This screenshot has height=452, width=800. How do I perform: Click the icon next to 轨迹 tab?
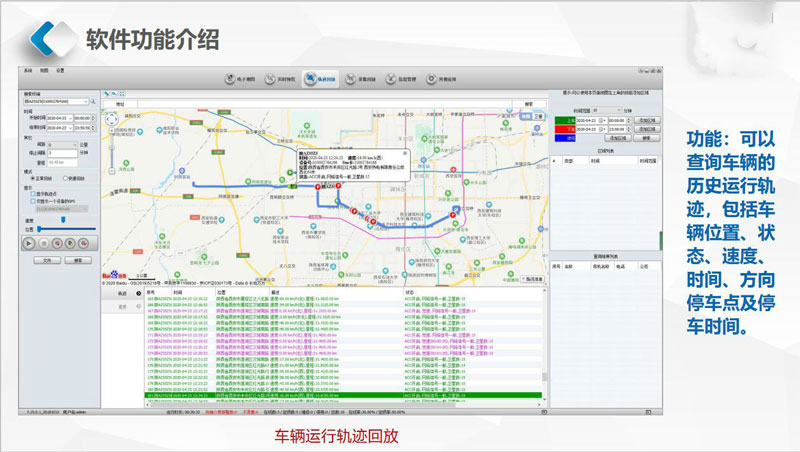tap(138, 293)
